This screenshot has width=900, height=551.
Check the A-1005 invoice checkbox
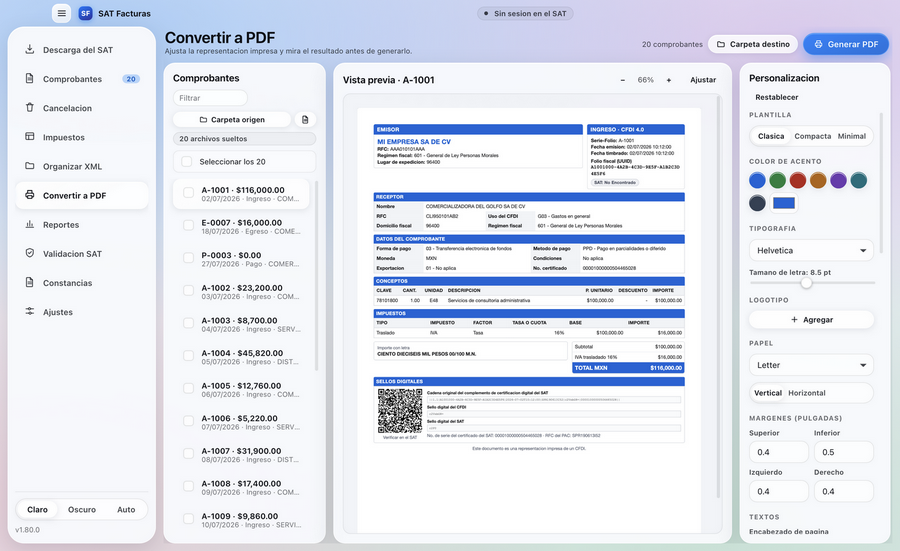click(188, 389)
